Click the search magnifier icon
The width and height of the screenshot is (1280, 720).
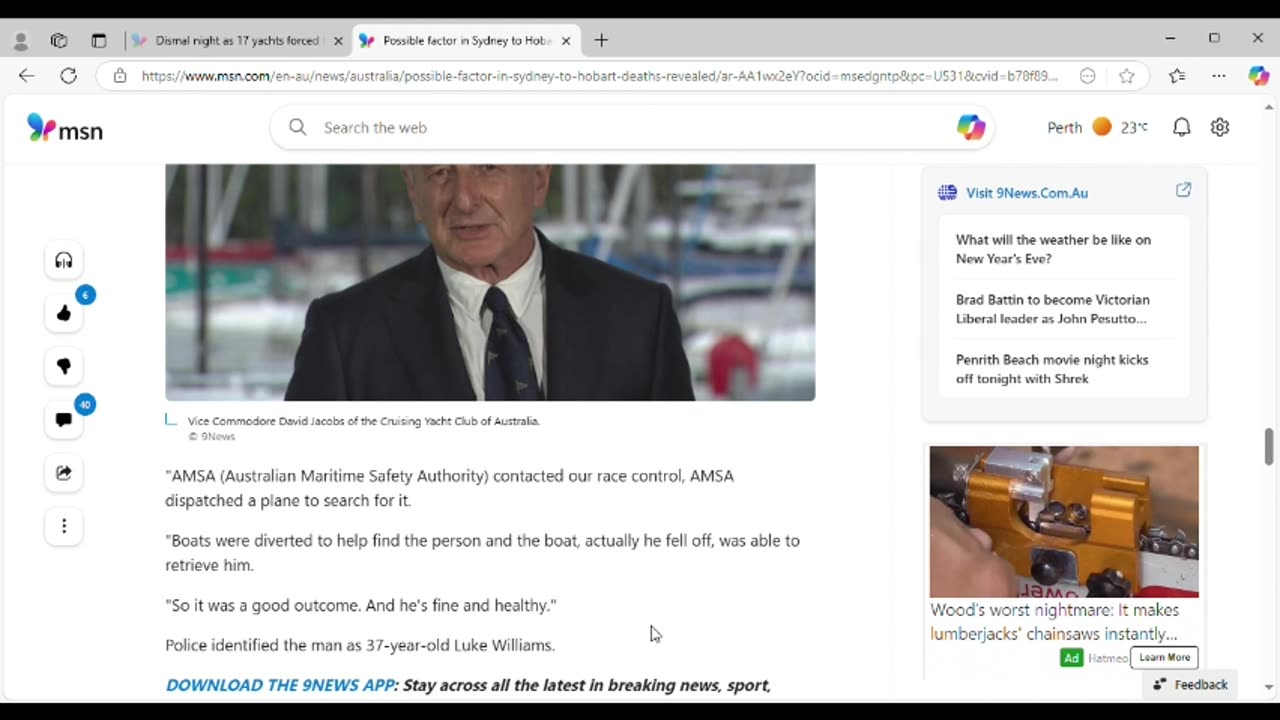click(297, 127)
